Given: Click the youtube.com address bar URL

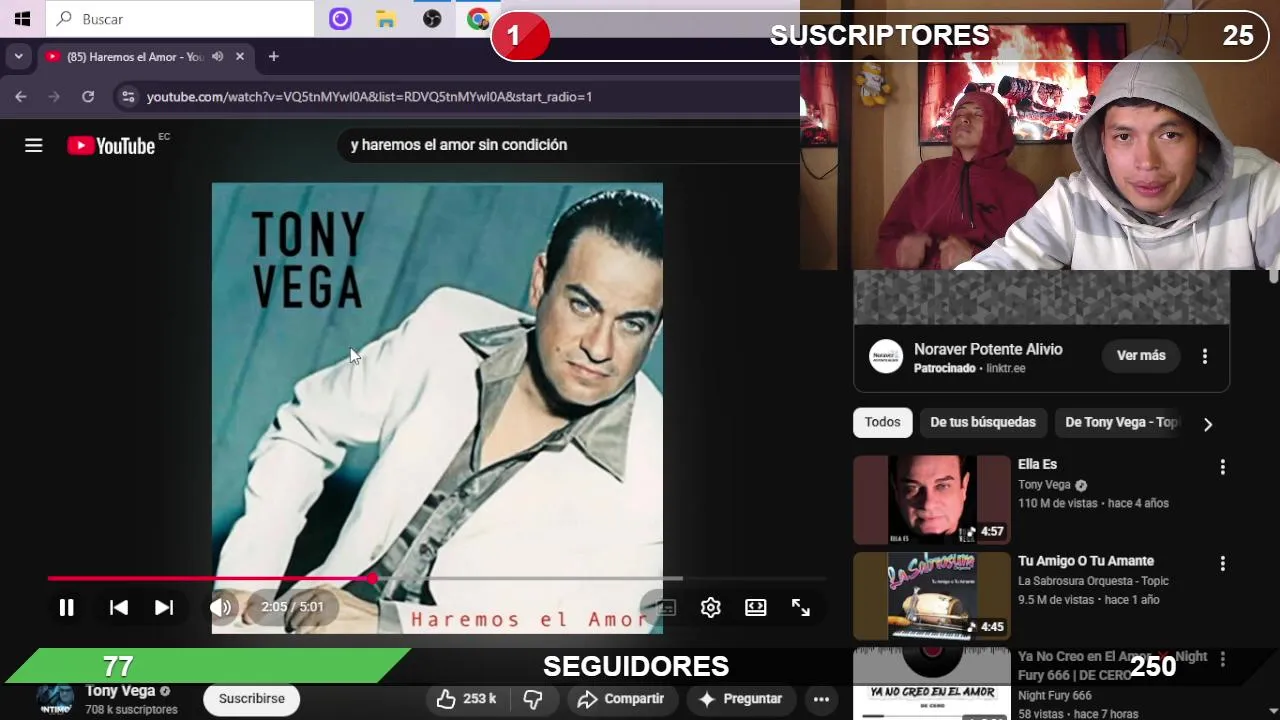Looking at the screenshot, I should [x=369, y=97].
